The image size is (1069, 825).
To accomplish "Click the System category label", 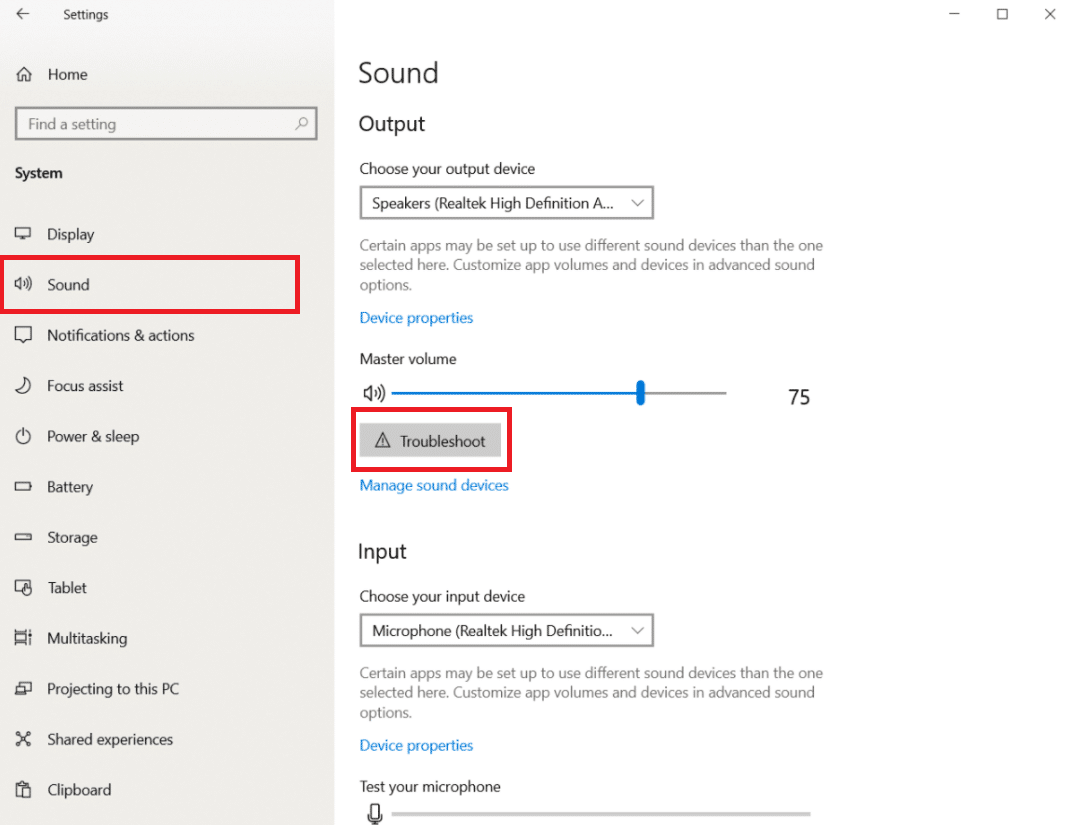I will (x=38, y=173).
